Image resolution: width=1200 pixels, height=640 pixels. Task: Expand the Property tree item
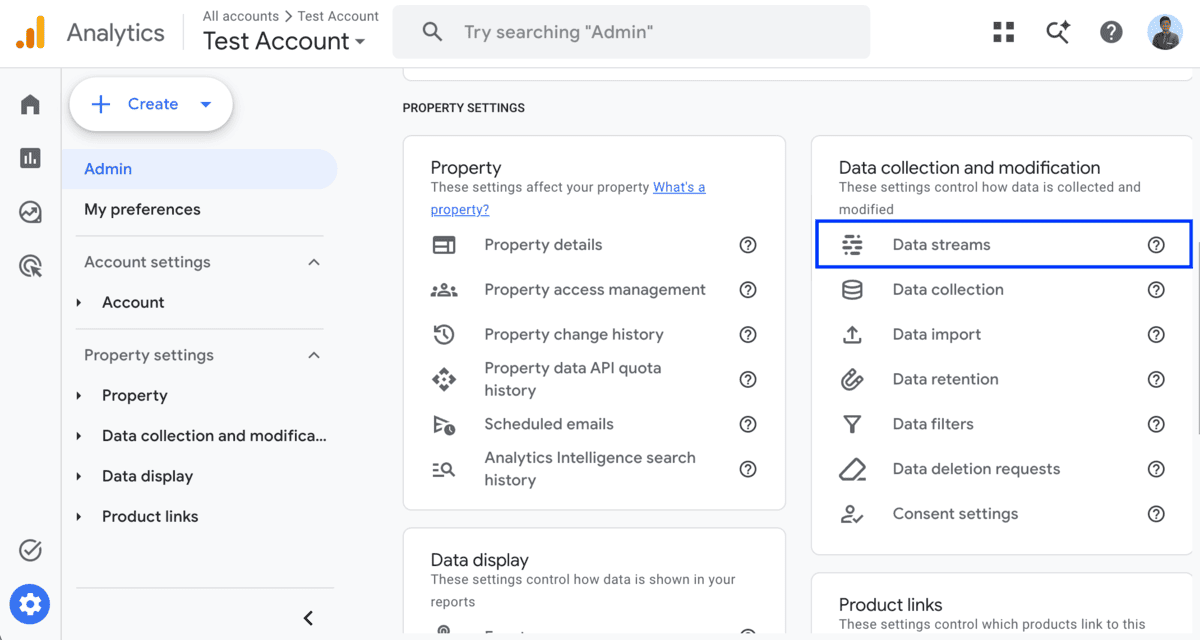(79, 396)
